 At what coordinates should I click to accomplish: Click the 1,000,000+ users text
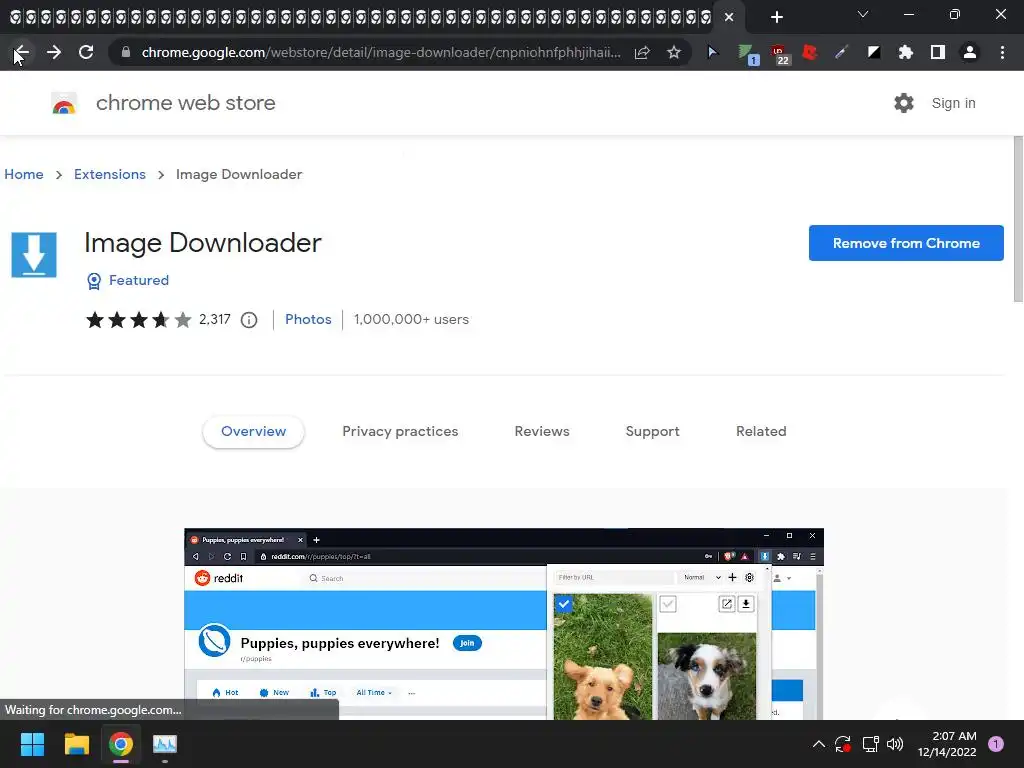[x=411, y=319]
